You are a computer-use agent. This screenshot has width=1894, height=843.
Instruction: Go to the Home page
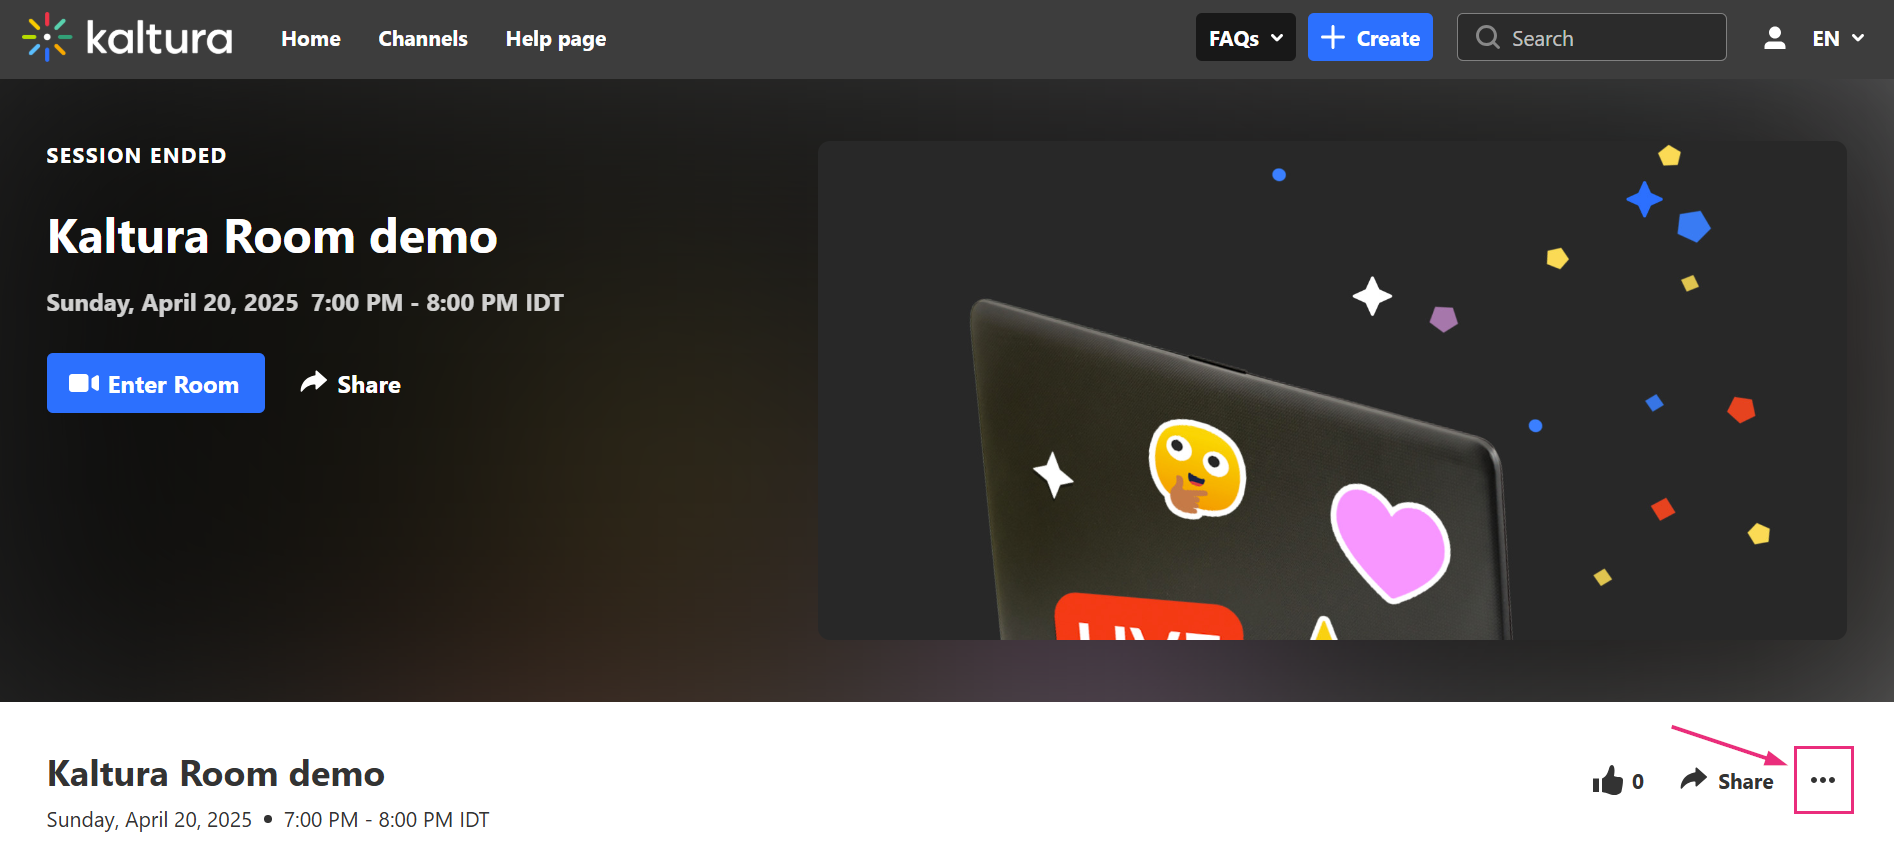311,39
